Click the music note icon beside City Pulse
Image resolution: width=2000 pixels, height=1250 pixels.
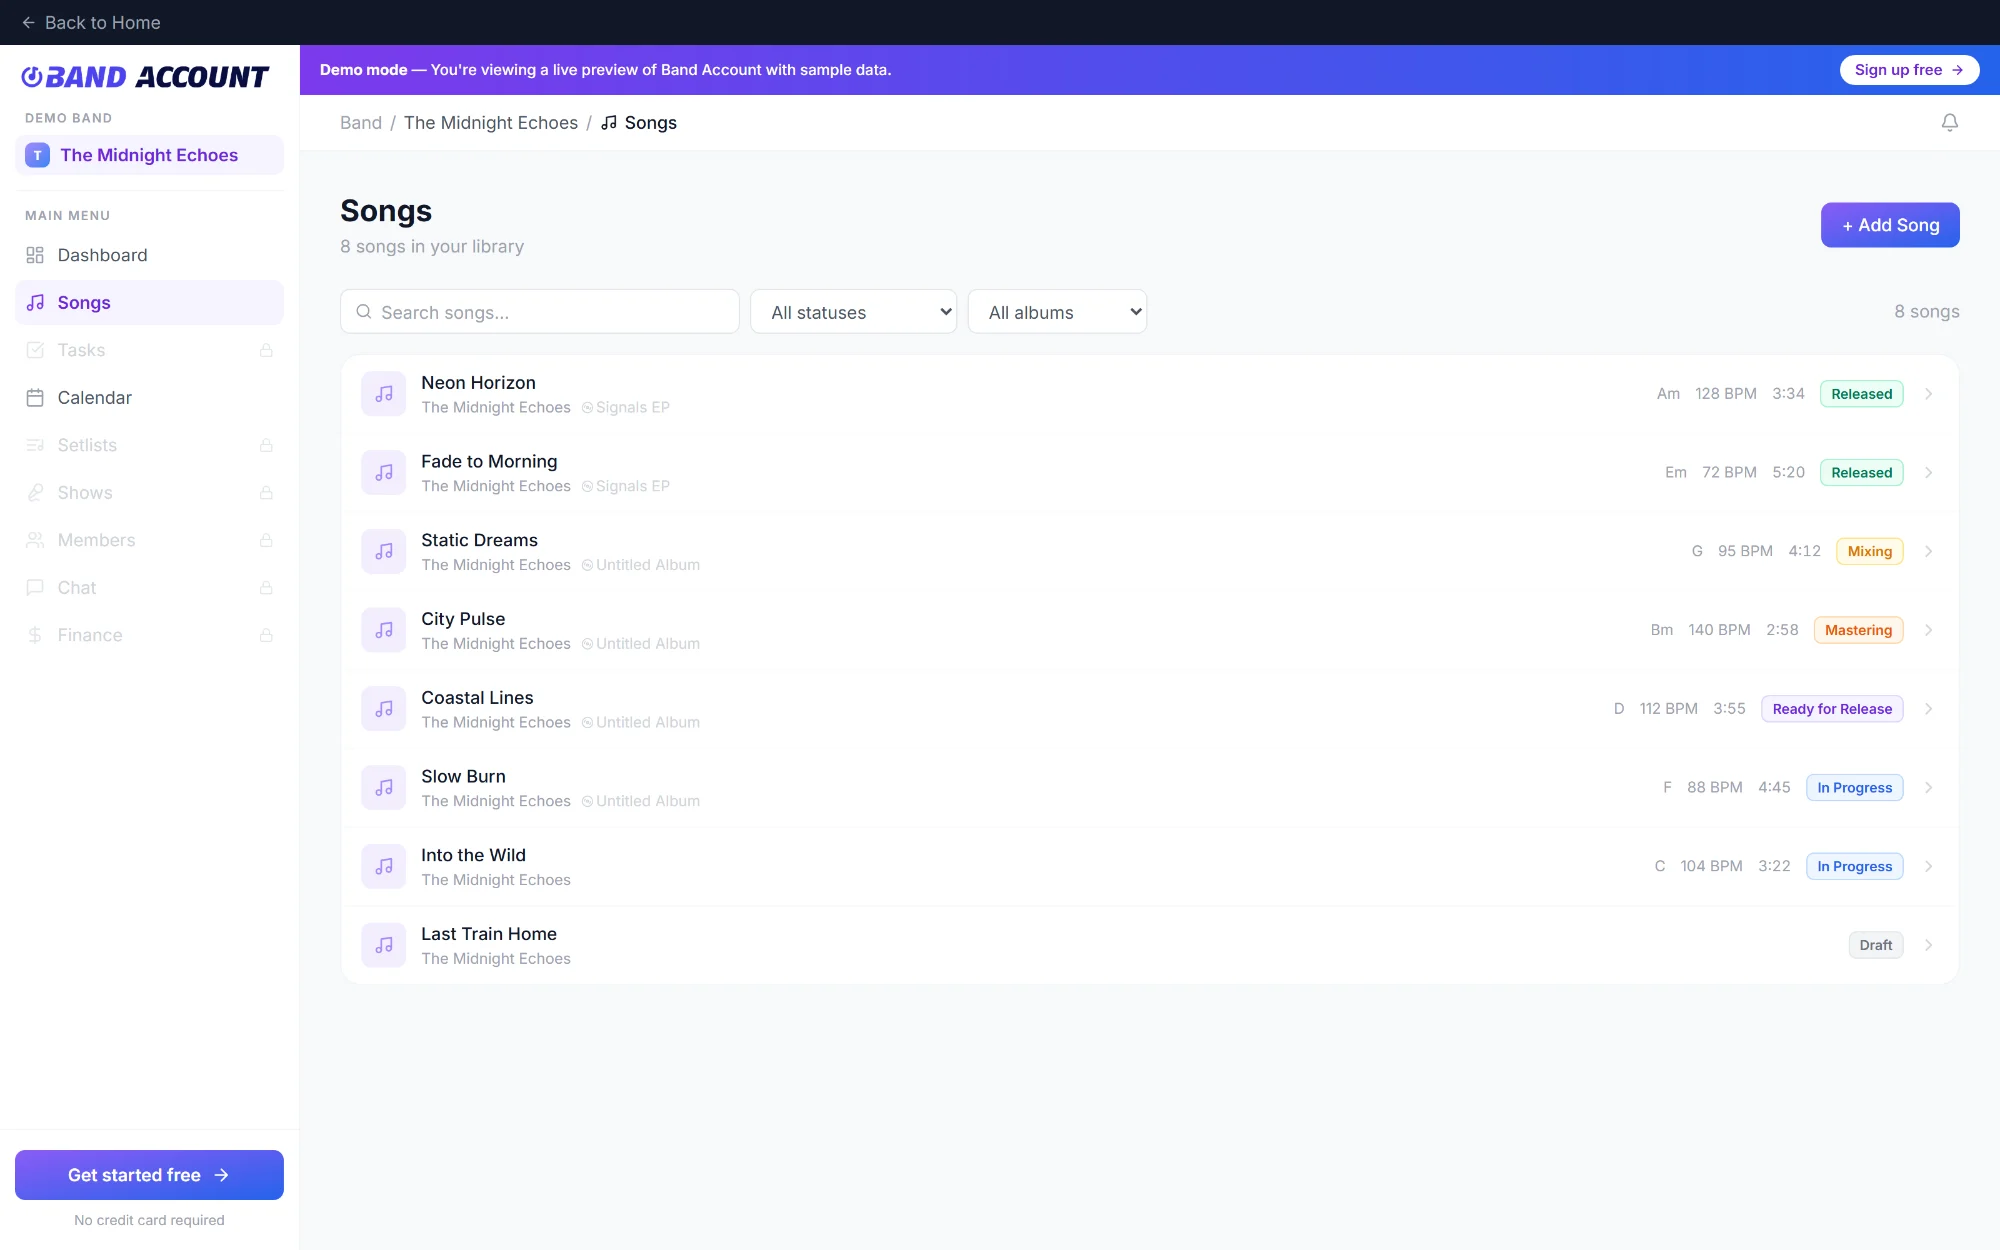pos(384,630)
